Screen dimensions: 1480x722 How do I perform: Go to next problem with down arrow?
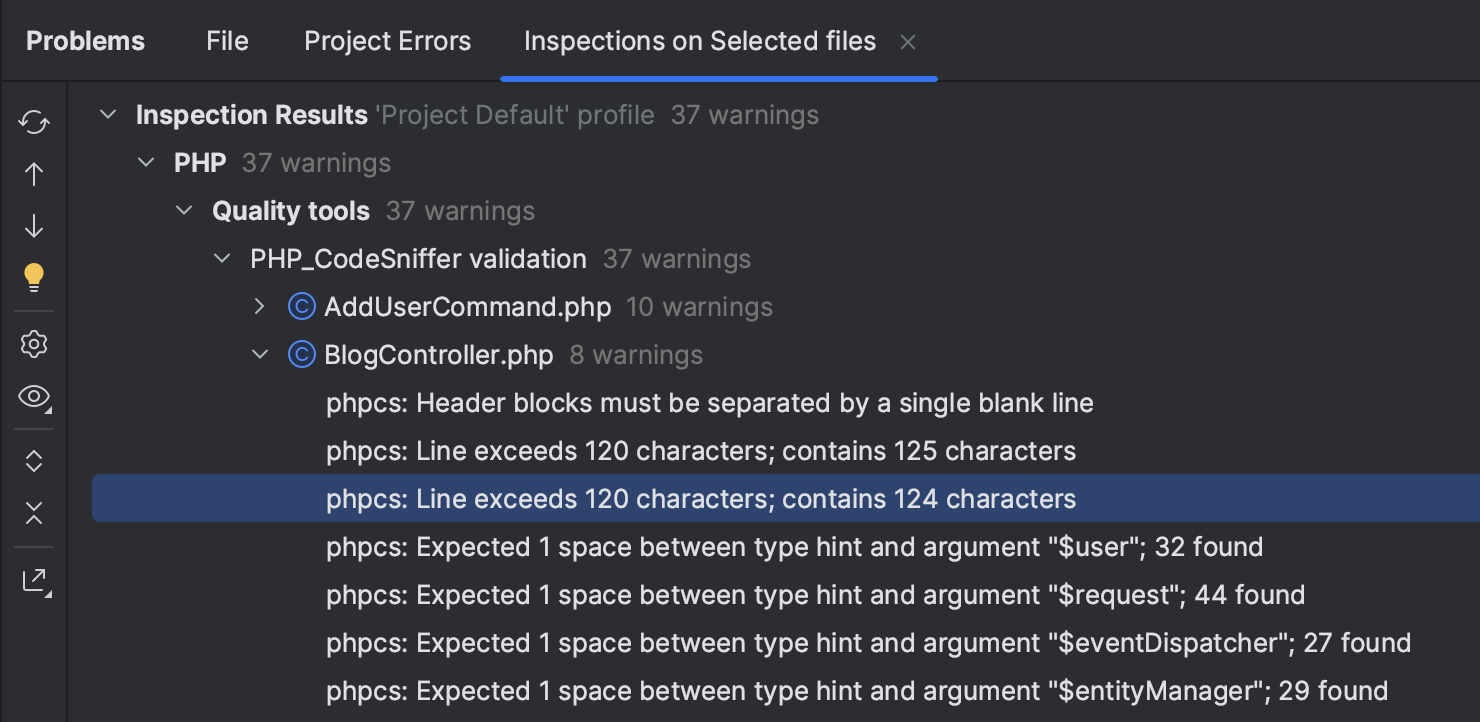point(34,226)
